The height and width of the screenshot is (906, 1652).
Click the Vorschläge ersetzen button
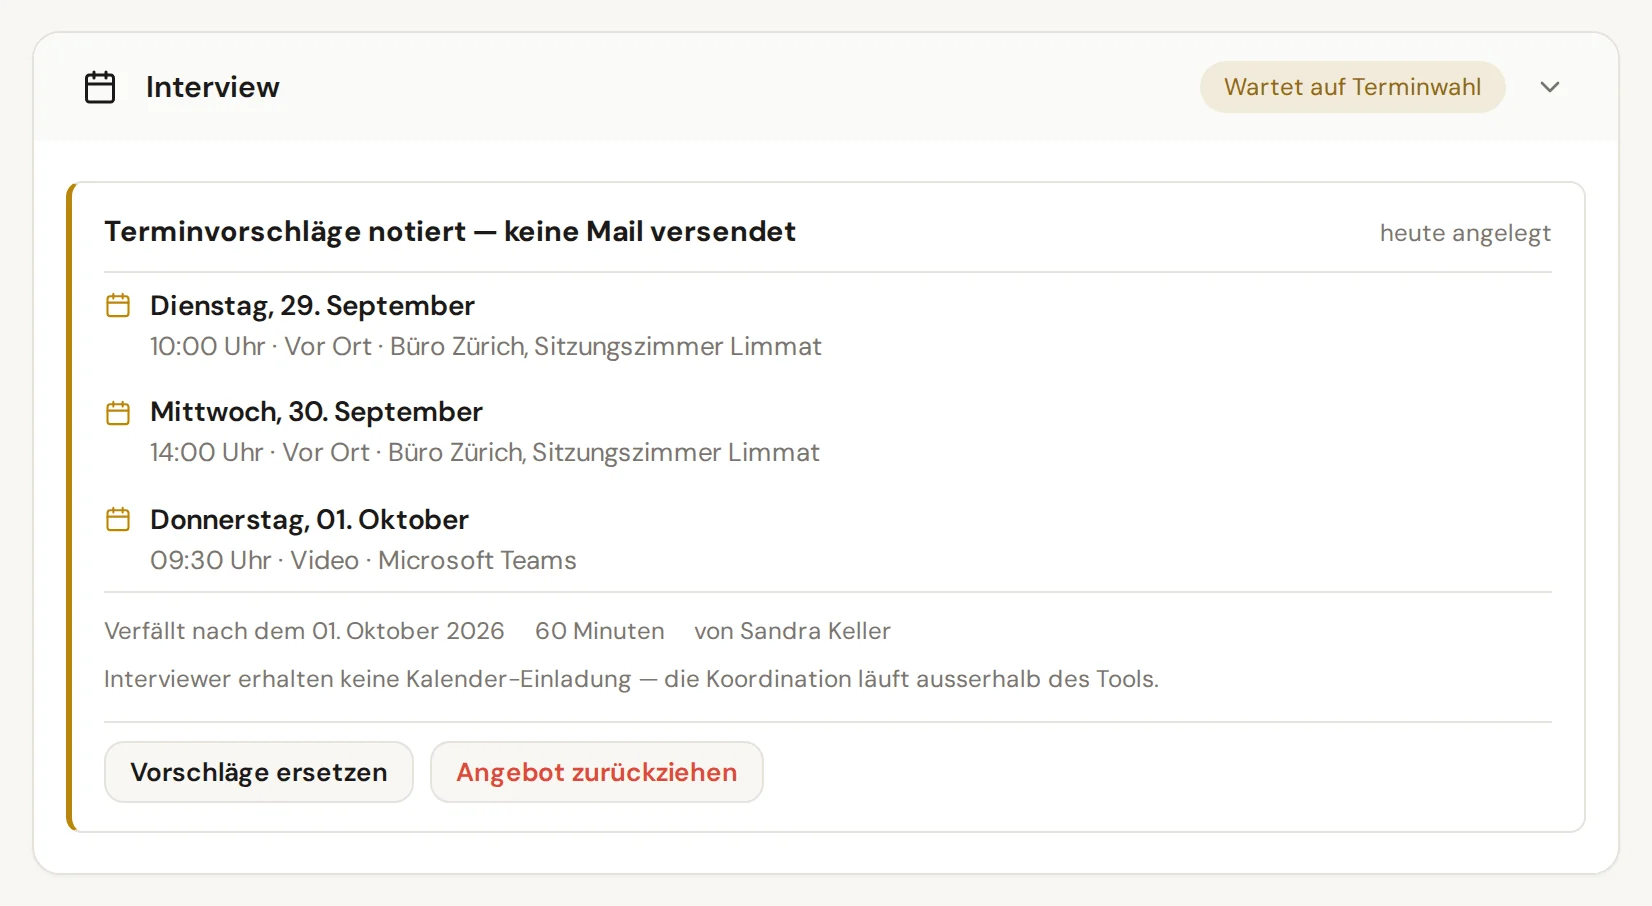tap(259, 772)
